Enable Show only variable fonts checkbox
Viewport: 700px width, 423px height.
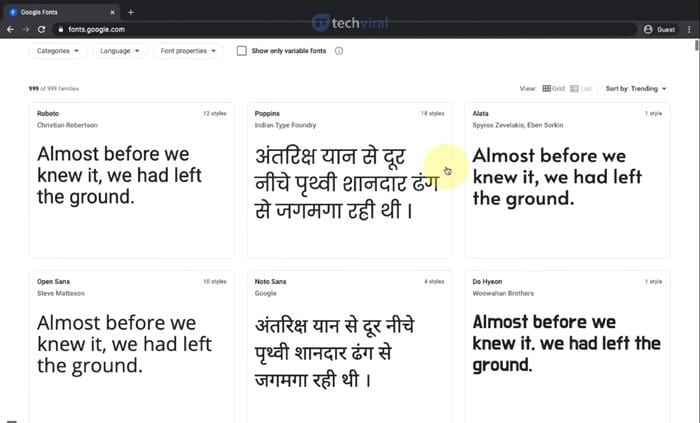click(242, 51)
